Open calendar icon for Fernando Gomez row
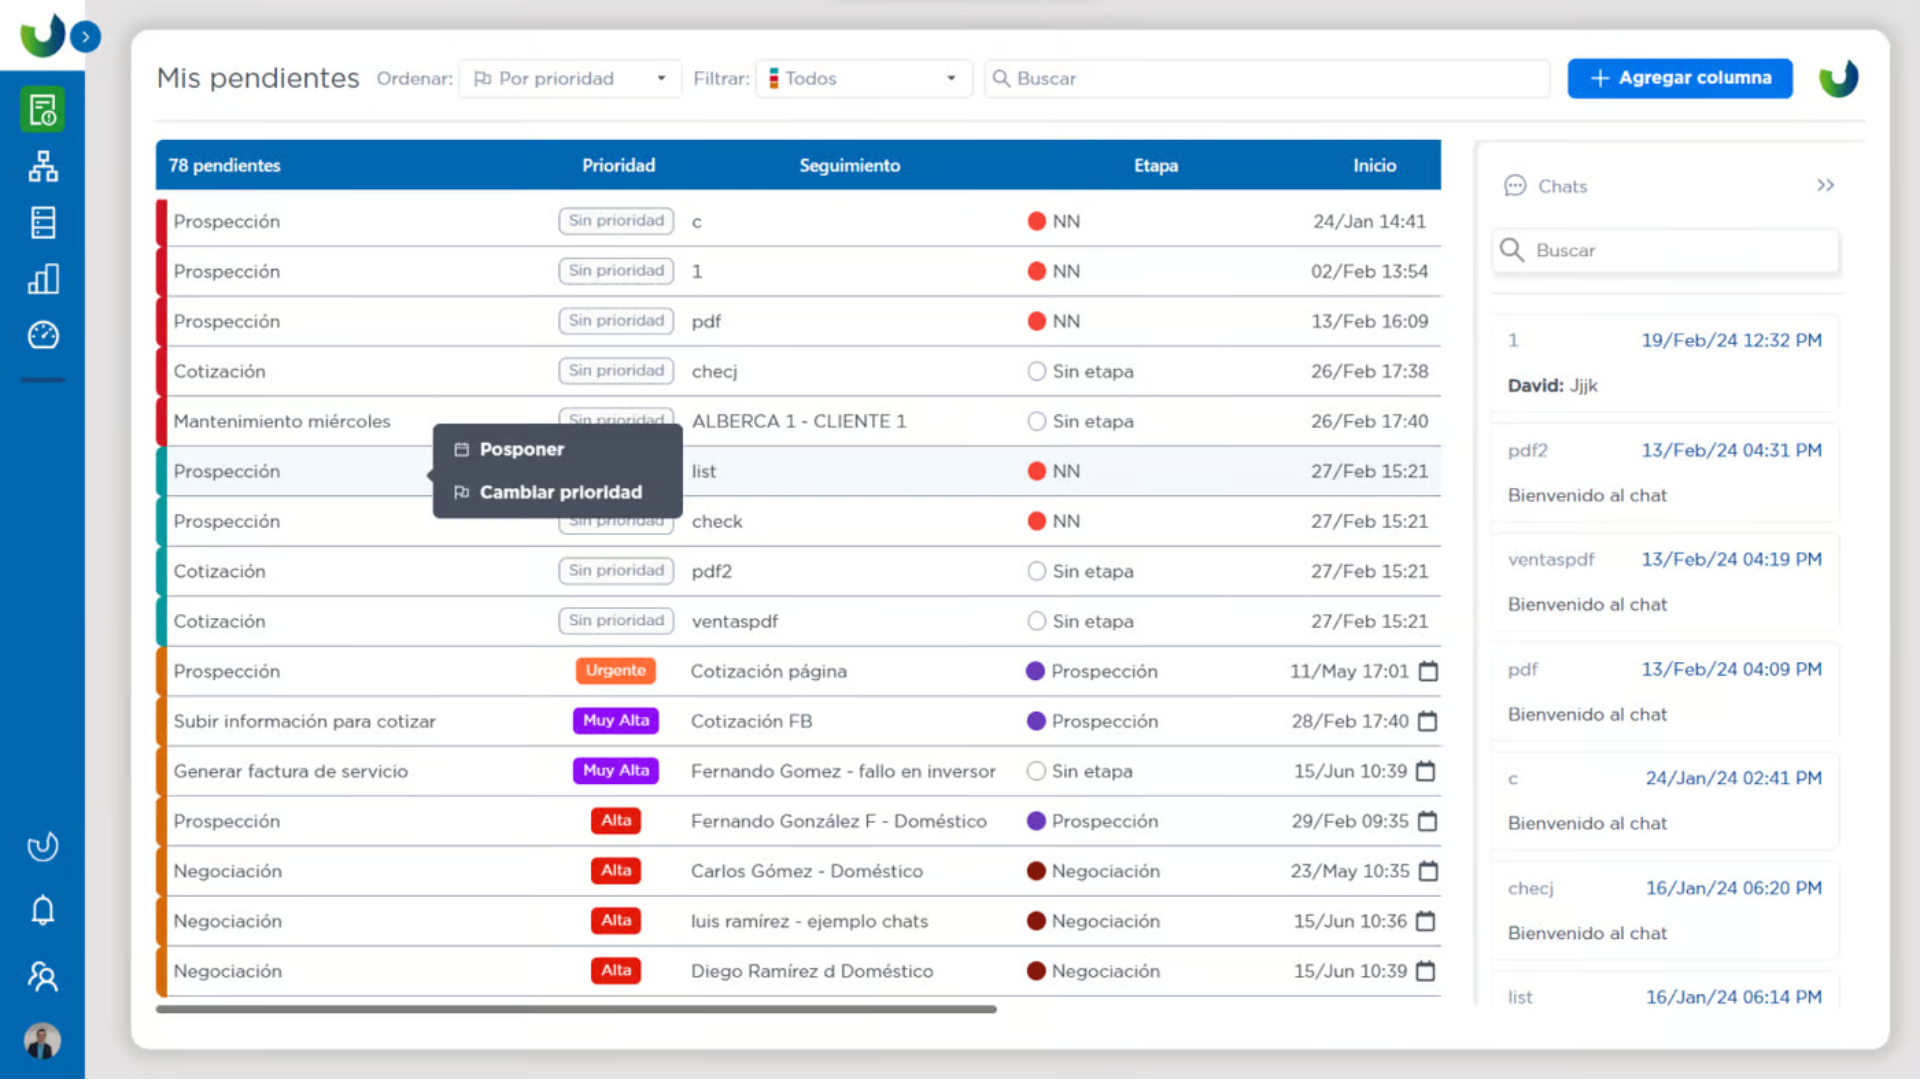The image size is (1920, 1080). tap(1426, 771)
